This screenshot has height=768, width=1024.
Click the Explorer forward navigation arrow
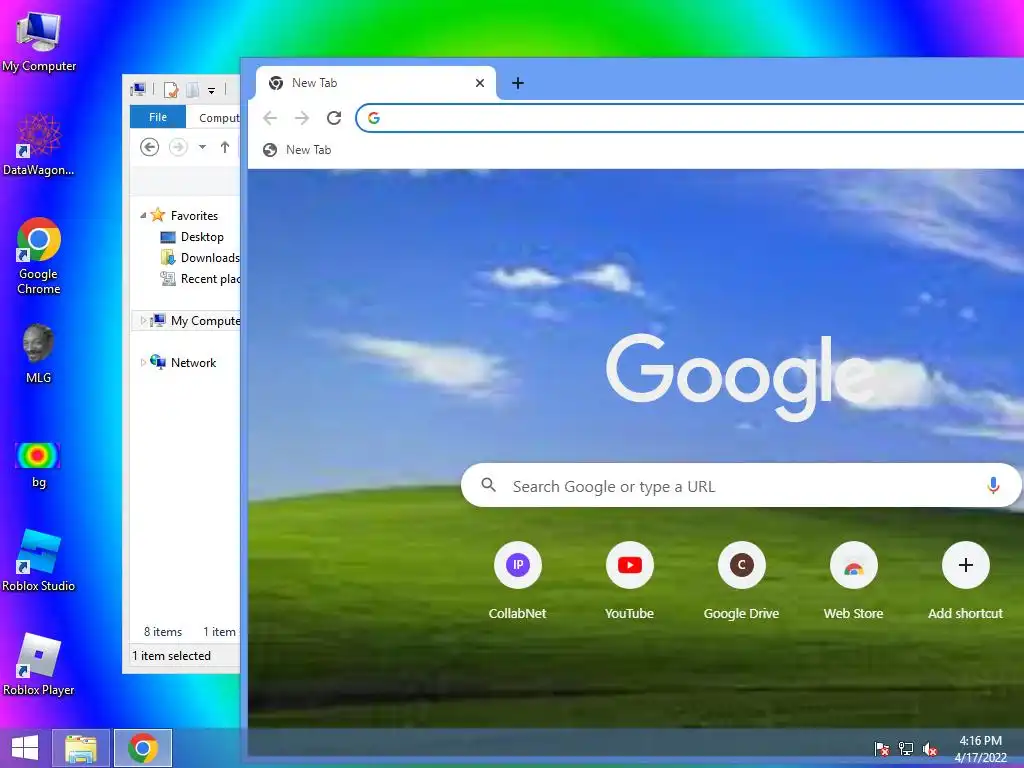click(178, 147)
